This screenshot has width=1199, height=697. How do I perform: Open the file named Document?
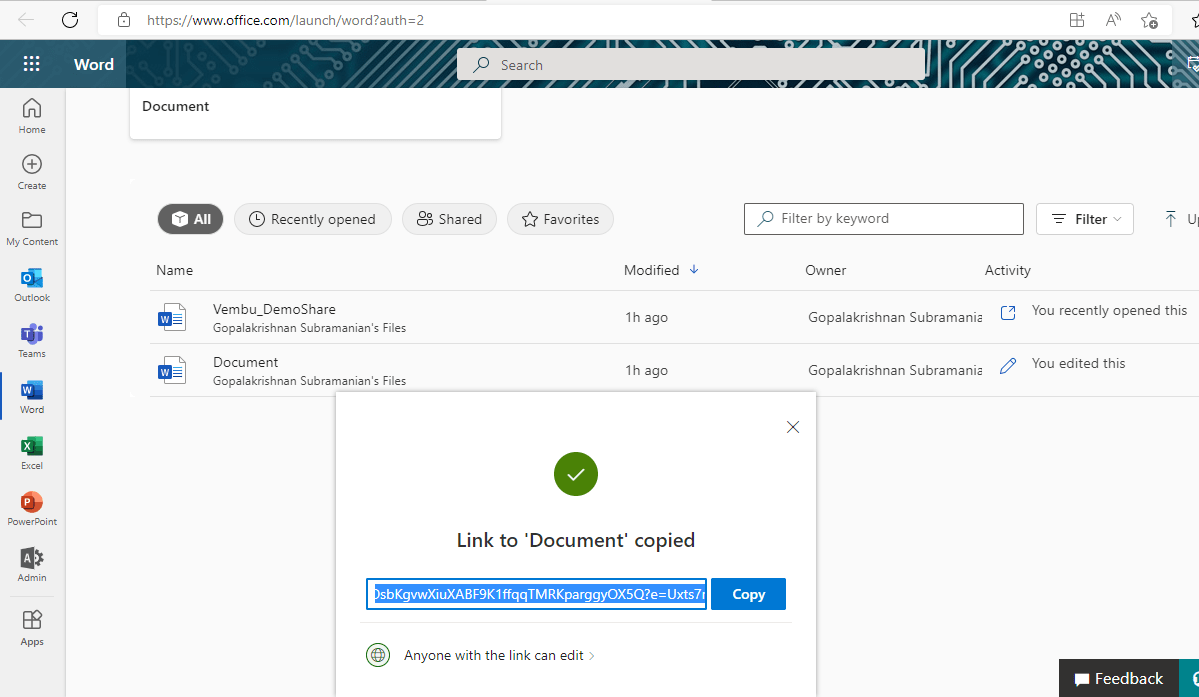pyautogui.click(x=245, y=362)
